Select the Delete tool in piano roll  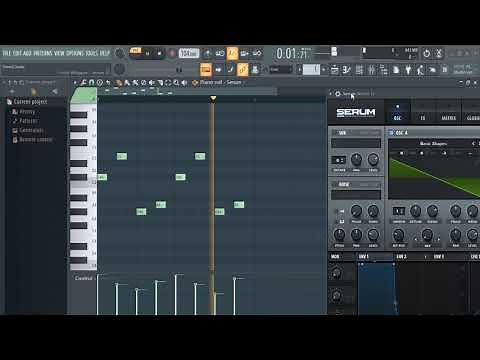pyautogui.click(x=143, y=82)
